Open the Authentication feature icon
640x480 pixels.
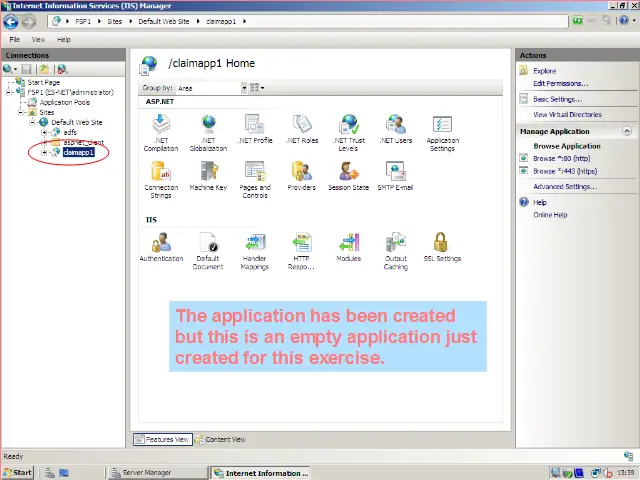coord(161,243)
